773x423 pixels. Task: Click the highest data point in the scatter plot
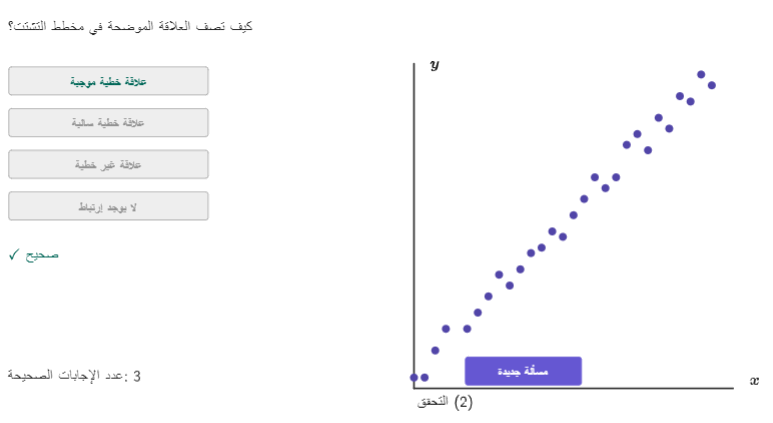click(x=701, y=74)
